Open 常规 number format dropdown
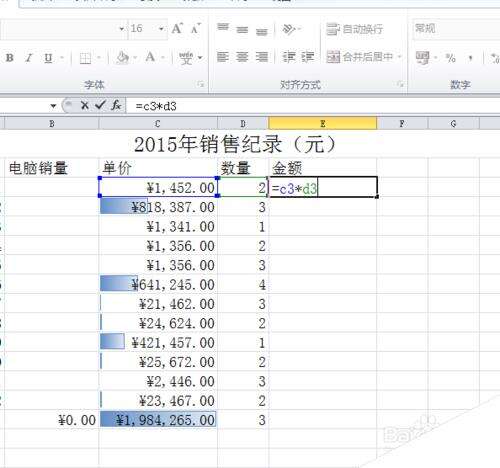Screen dimensions: 500x468 (x=456, y=29)
